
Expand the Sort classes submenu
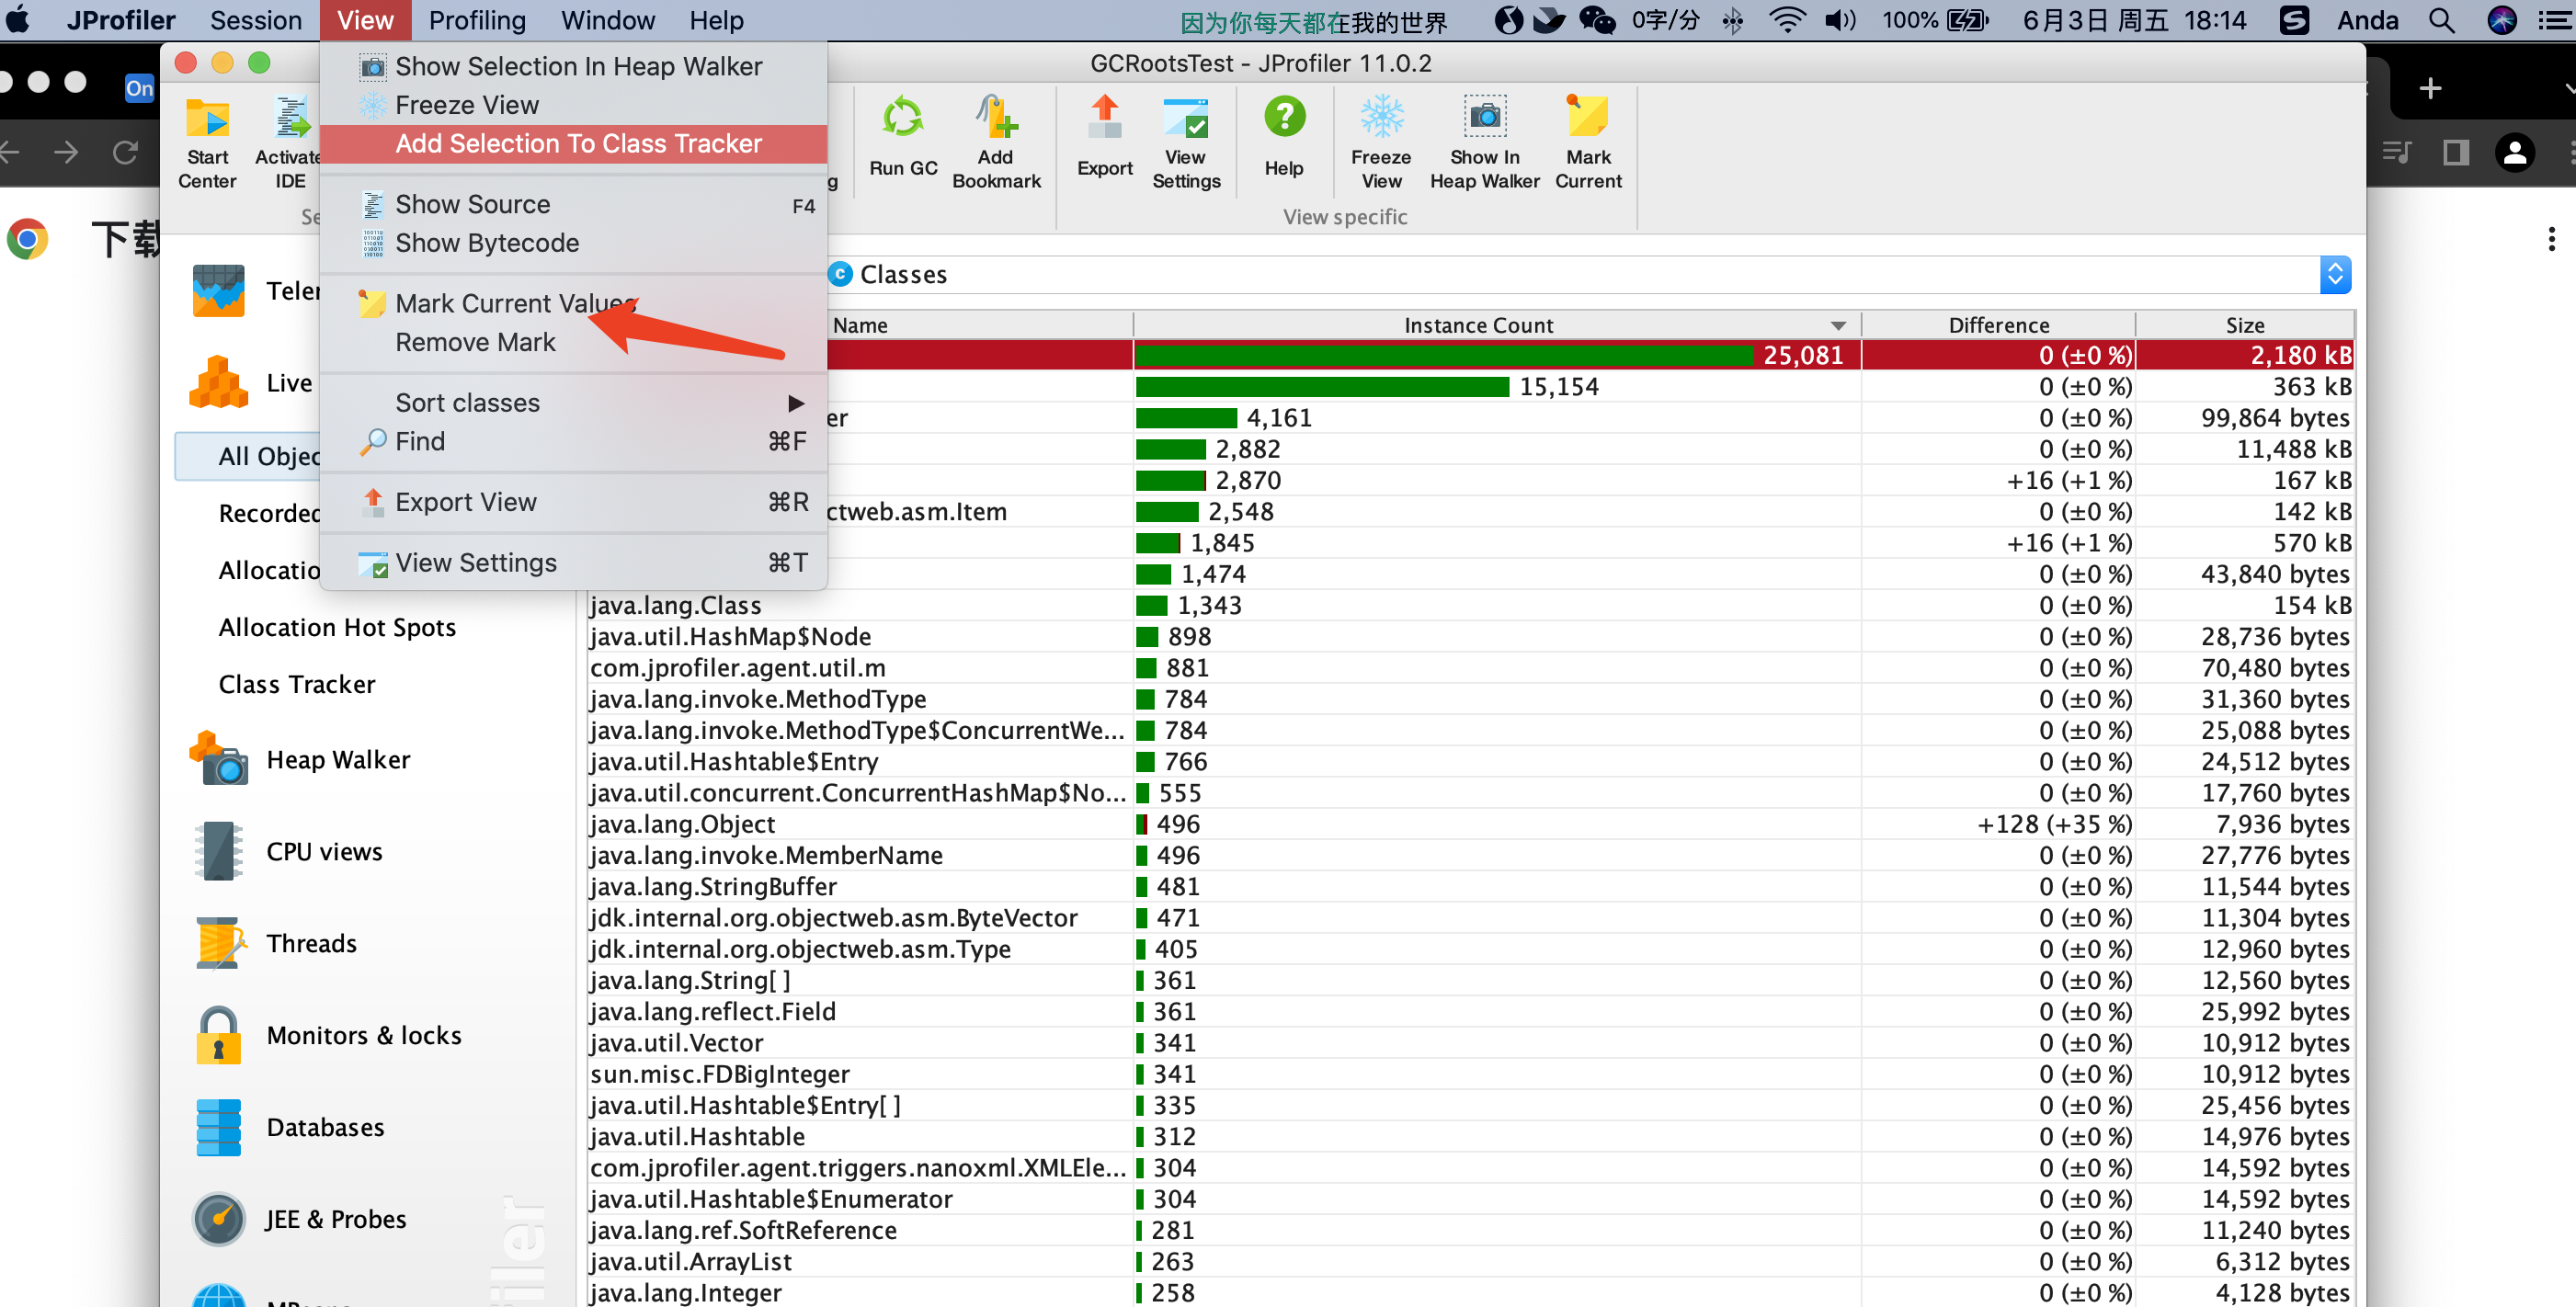(x=573, y=403)
